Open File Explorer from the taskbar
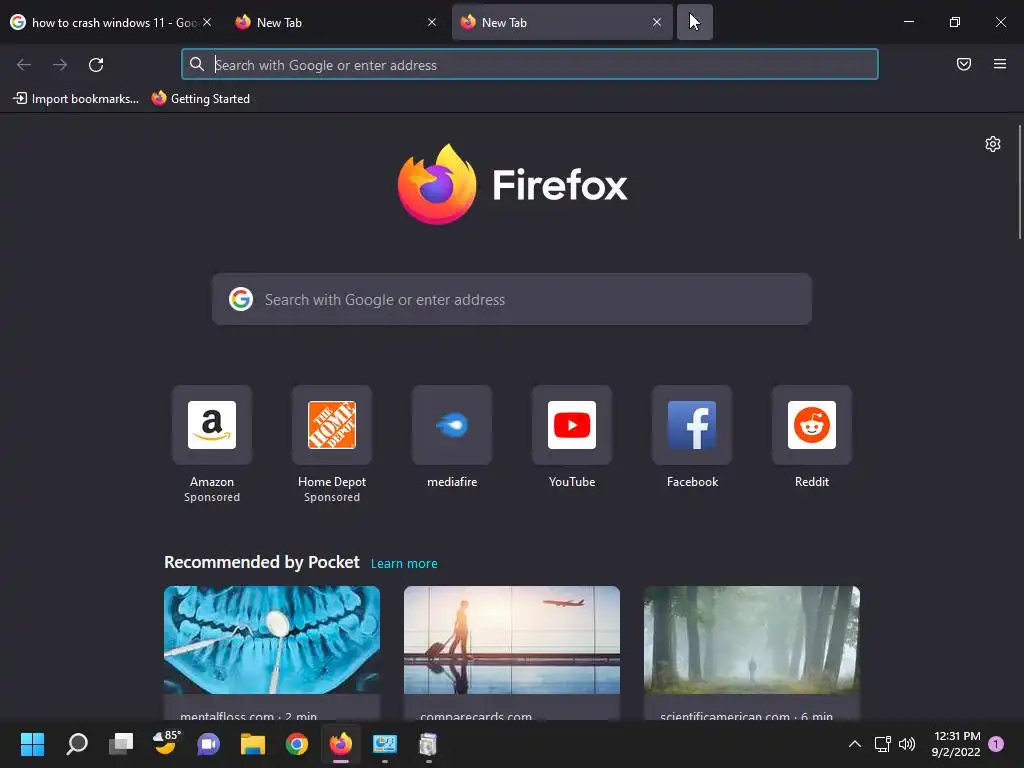 pos(252,744)
